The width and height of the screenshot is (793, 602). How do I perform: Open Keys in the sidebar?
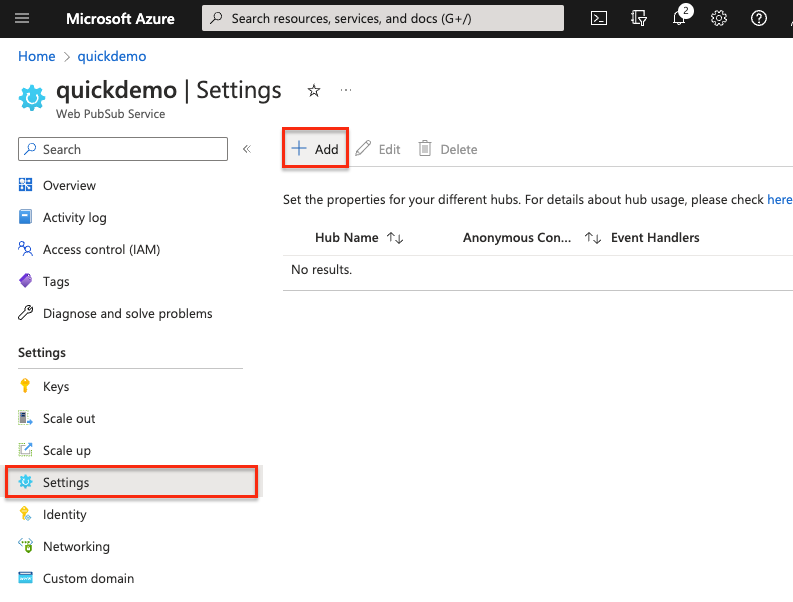coord(56,386)
